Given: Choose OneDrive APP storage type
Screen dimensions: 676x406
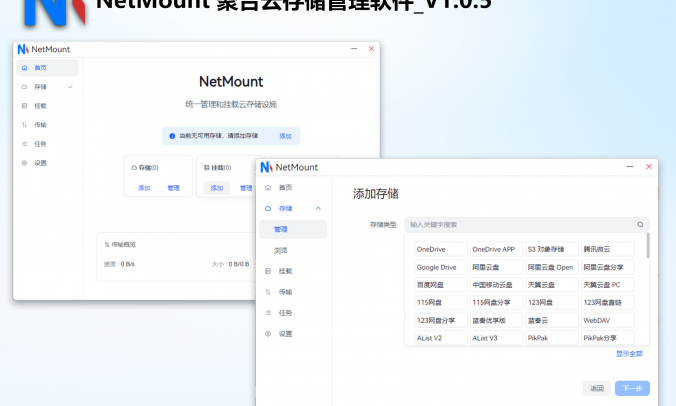Looking at the screenshot, I should pos(496,249).
